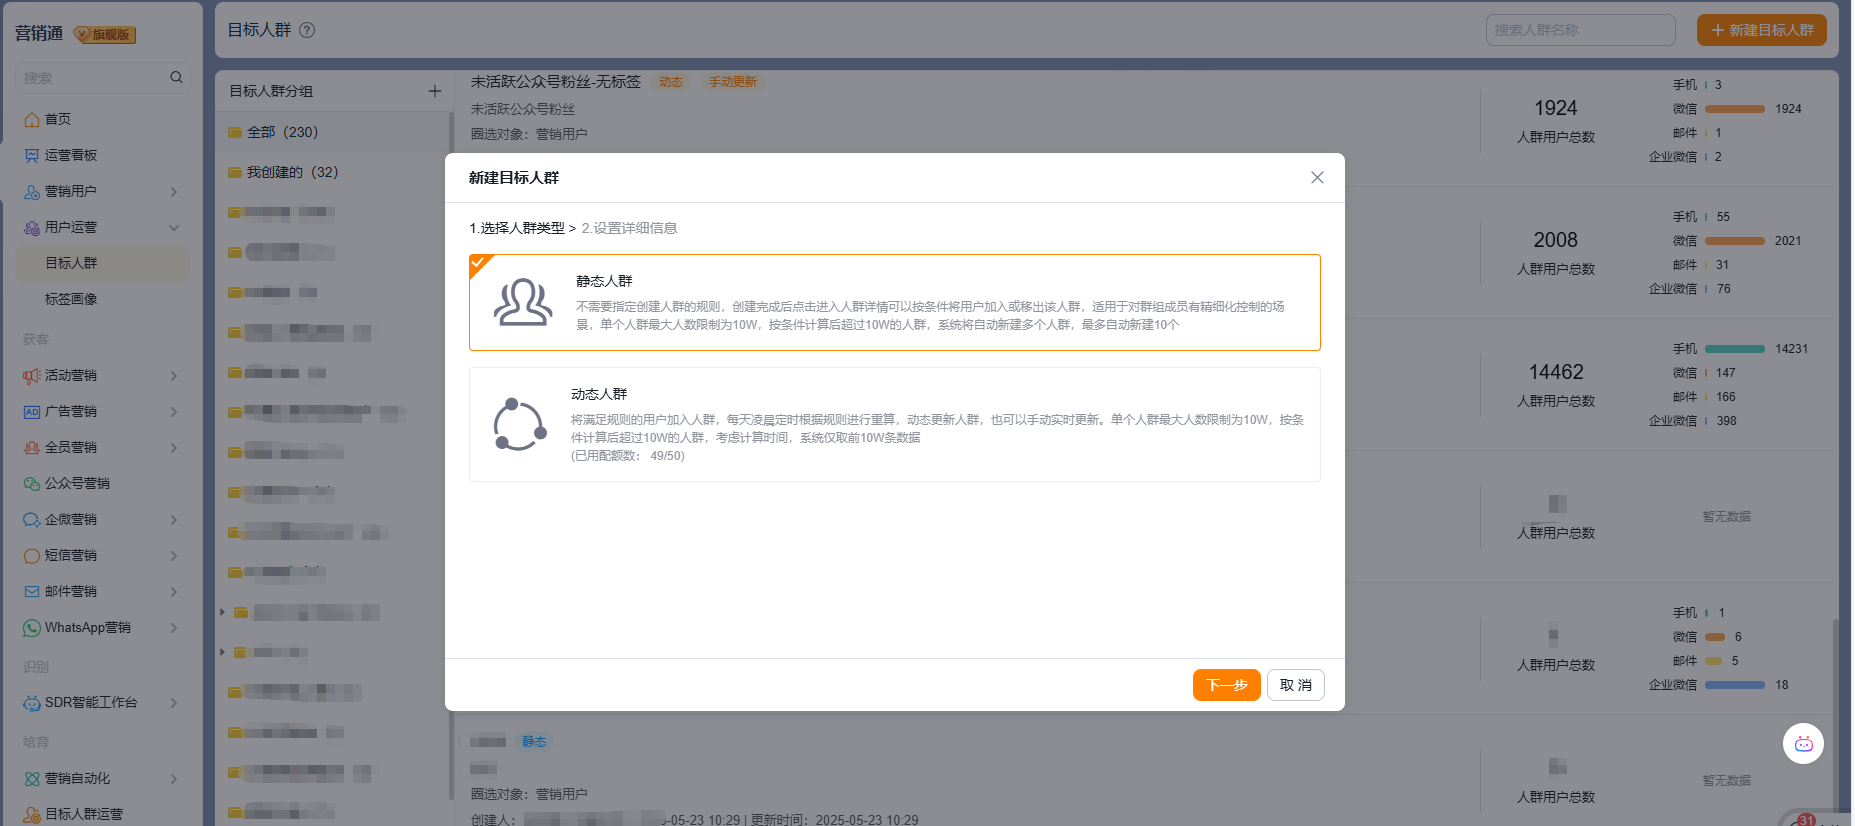The height and width of the screenshot is (826, 1855).
Task: Click the 营销用户 icon
Action: [x=32, y=191]
